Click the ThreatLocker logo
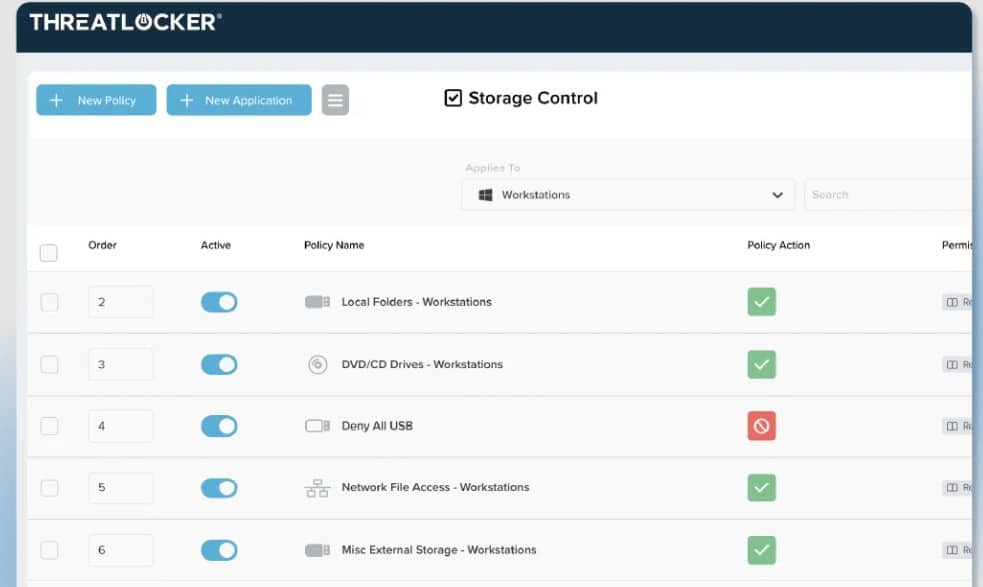 point(125,22)
